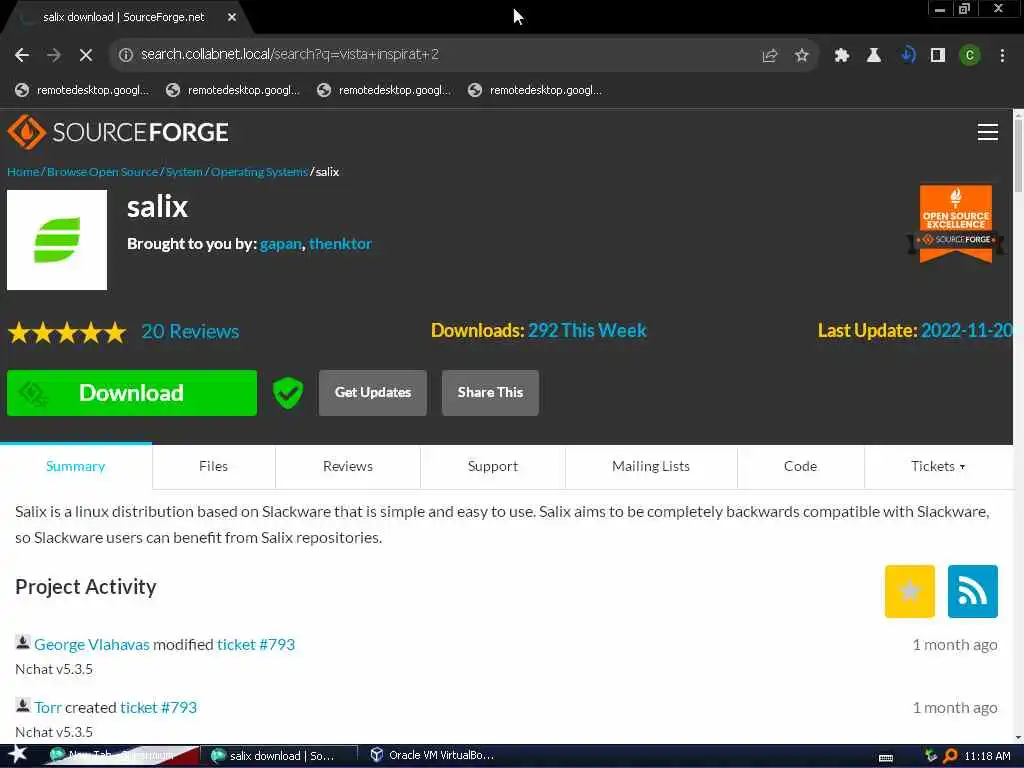Click the Share This button
1024x768 pixels.
click(490, 393)
